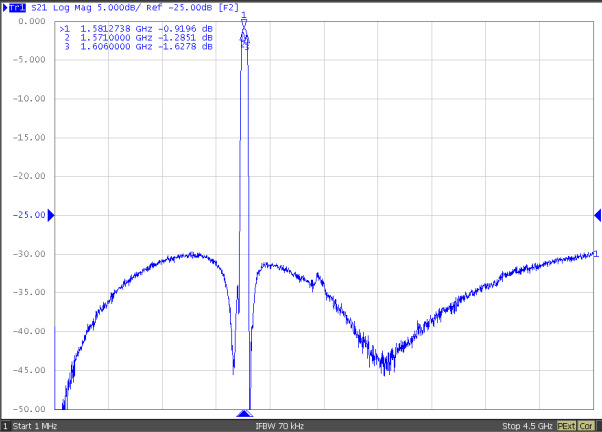Edit the Start 1 MHz frequency

(x=38, y=425)
